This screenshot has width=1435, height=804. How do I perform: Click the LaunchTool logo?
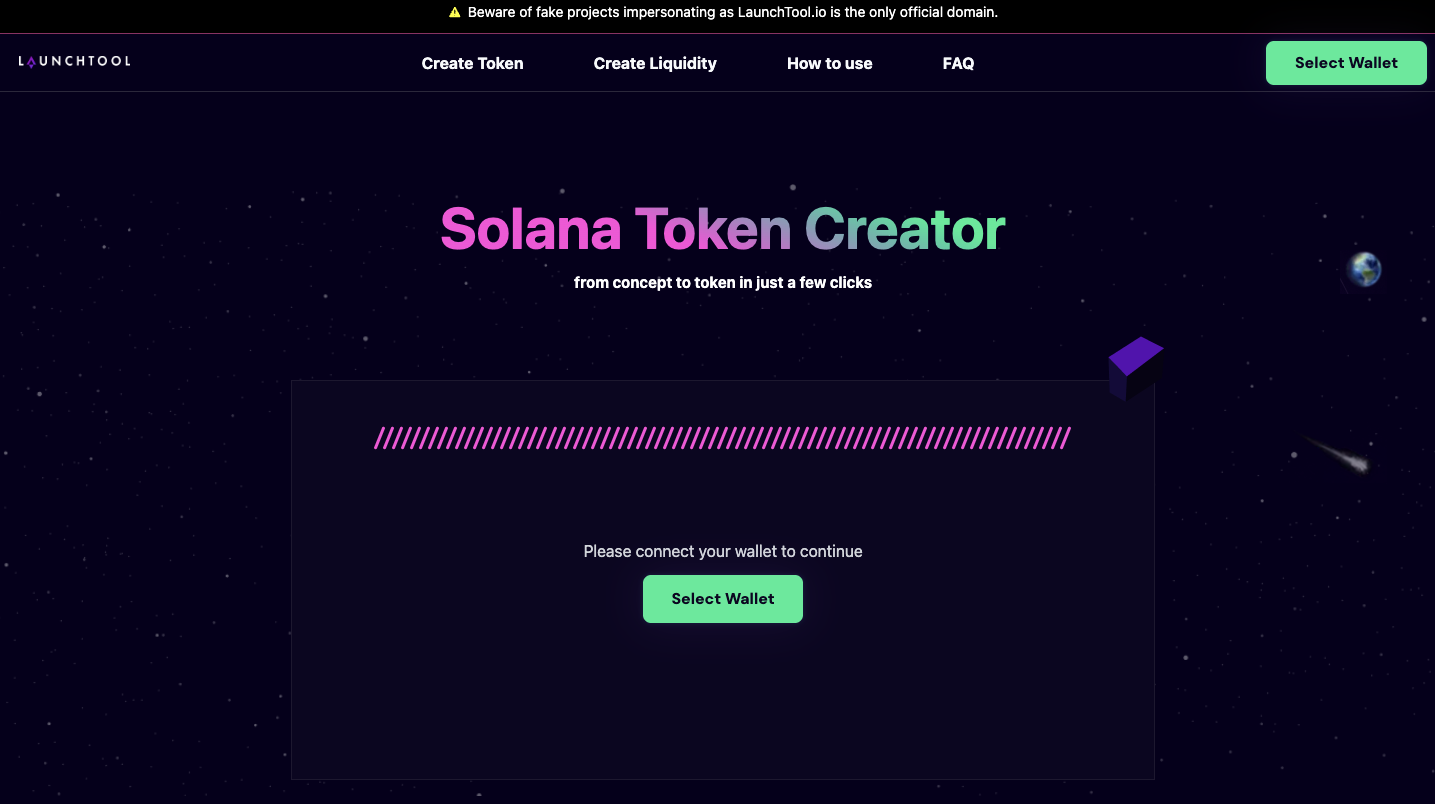74,62
